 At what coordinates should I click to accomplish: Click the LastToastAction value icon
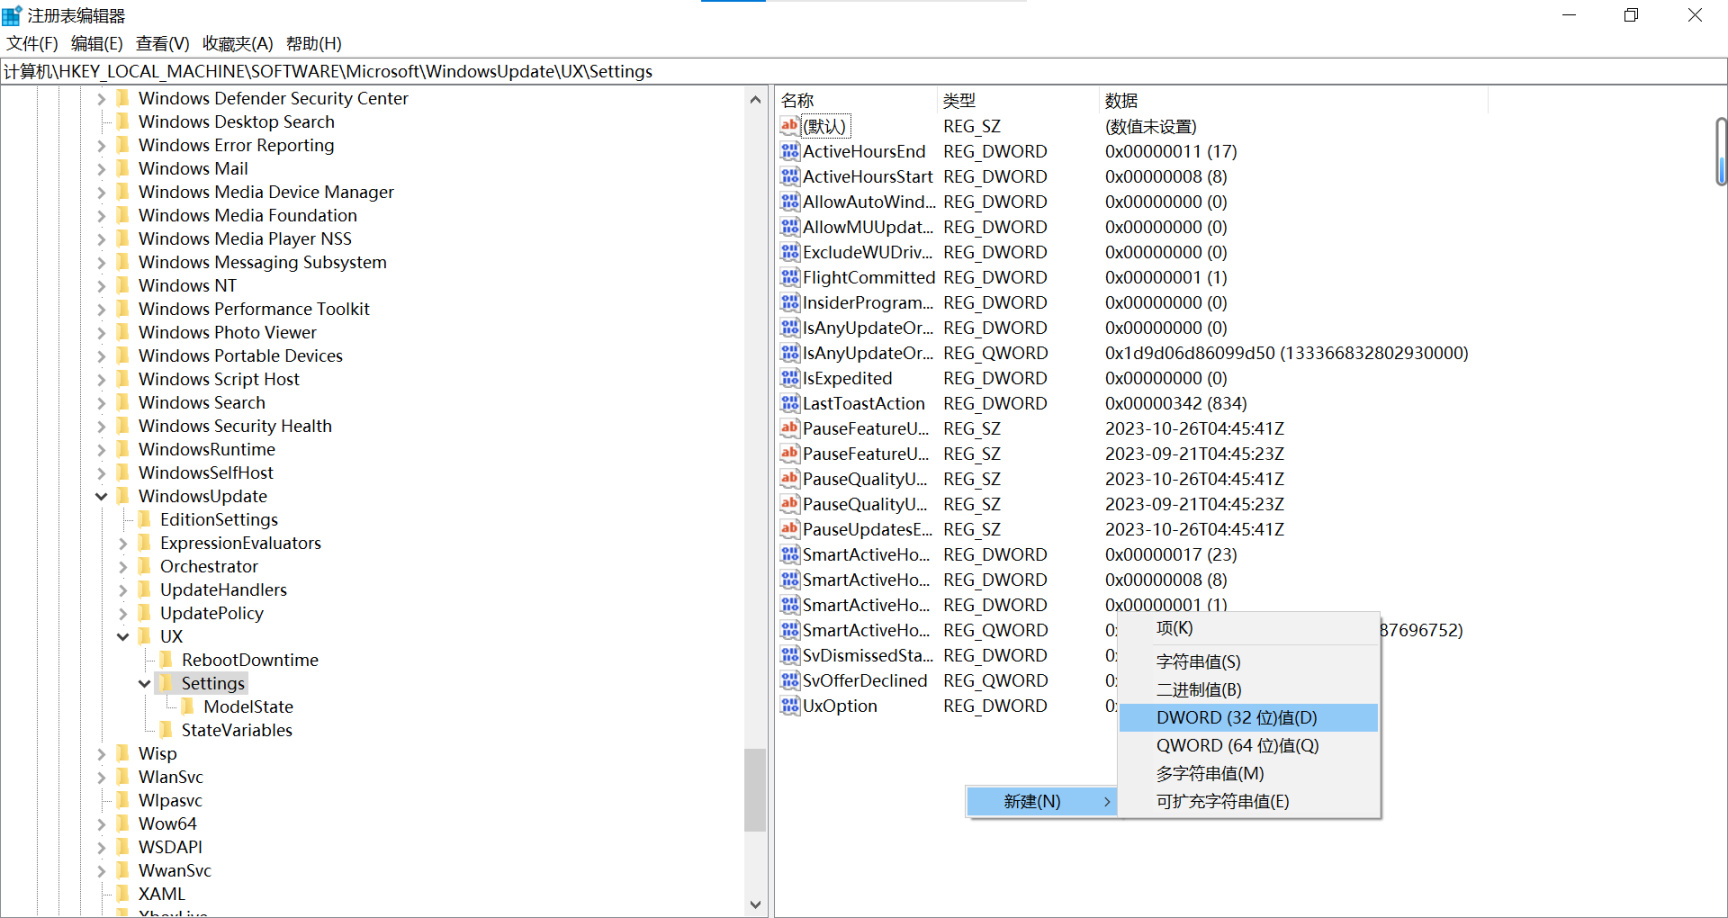(790, 403)
